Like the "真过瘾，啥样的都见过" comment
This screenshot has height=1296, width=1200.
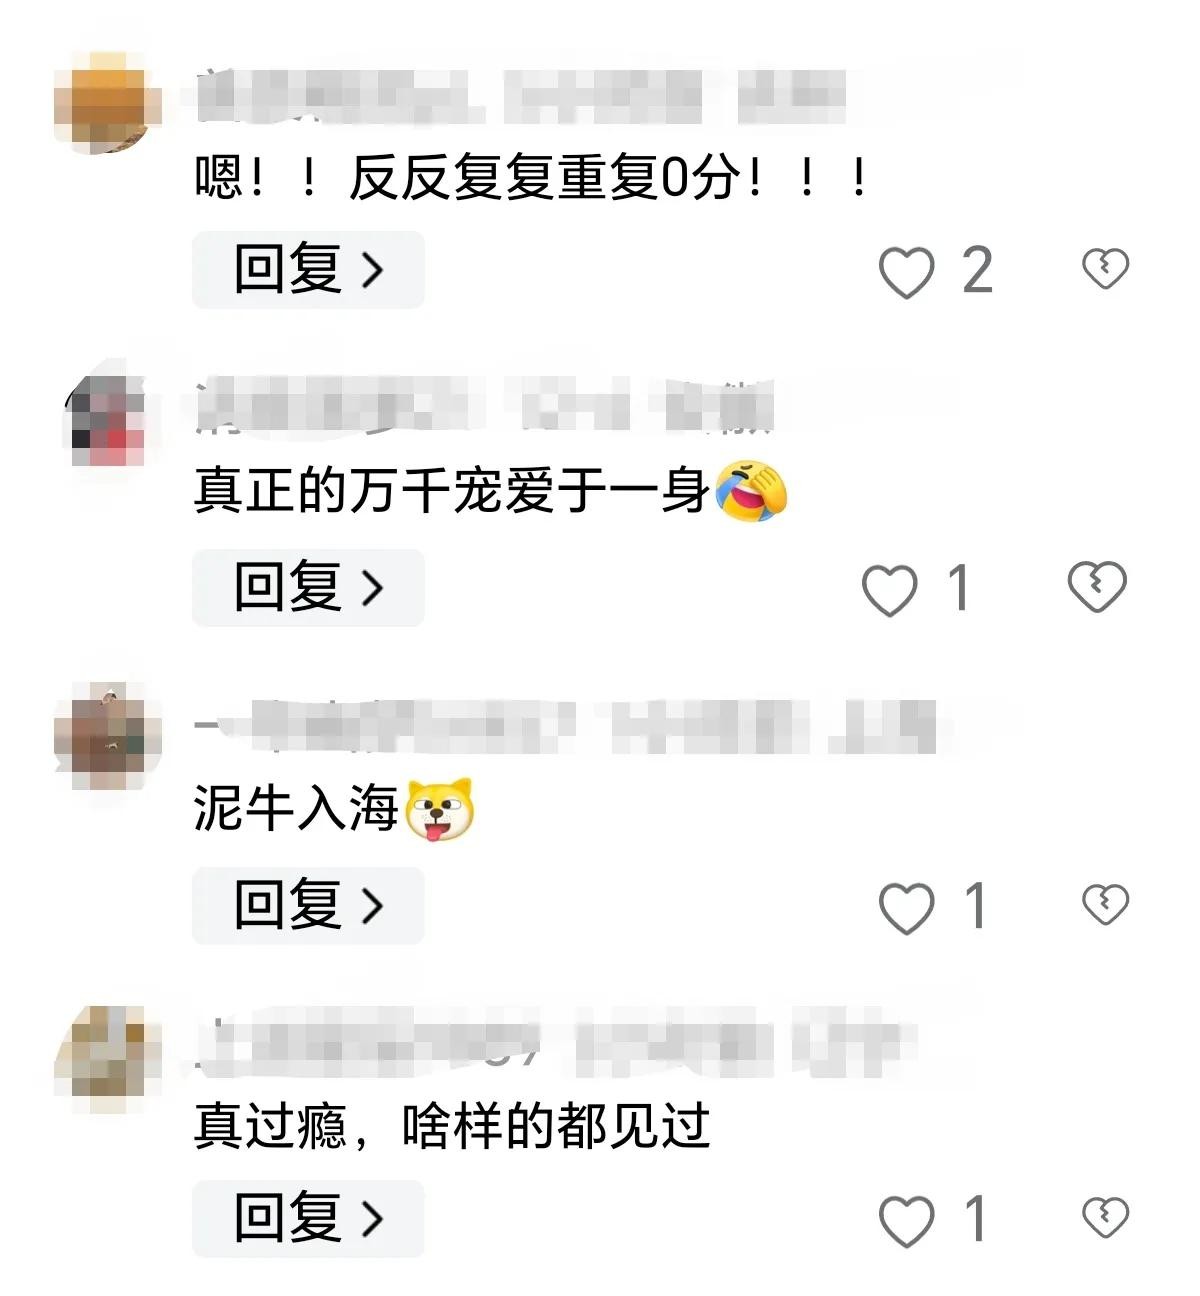(906, 1221)
